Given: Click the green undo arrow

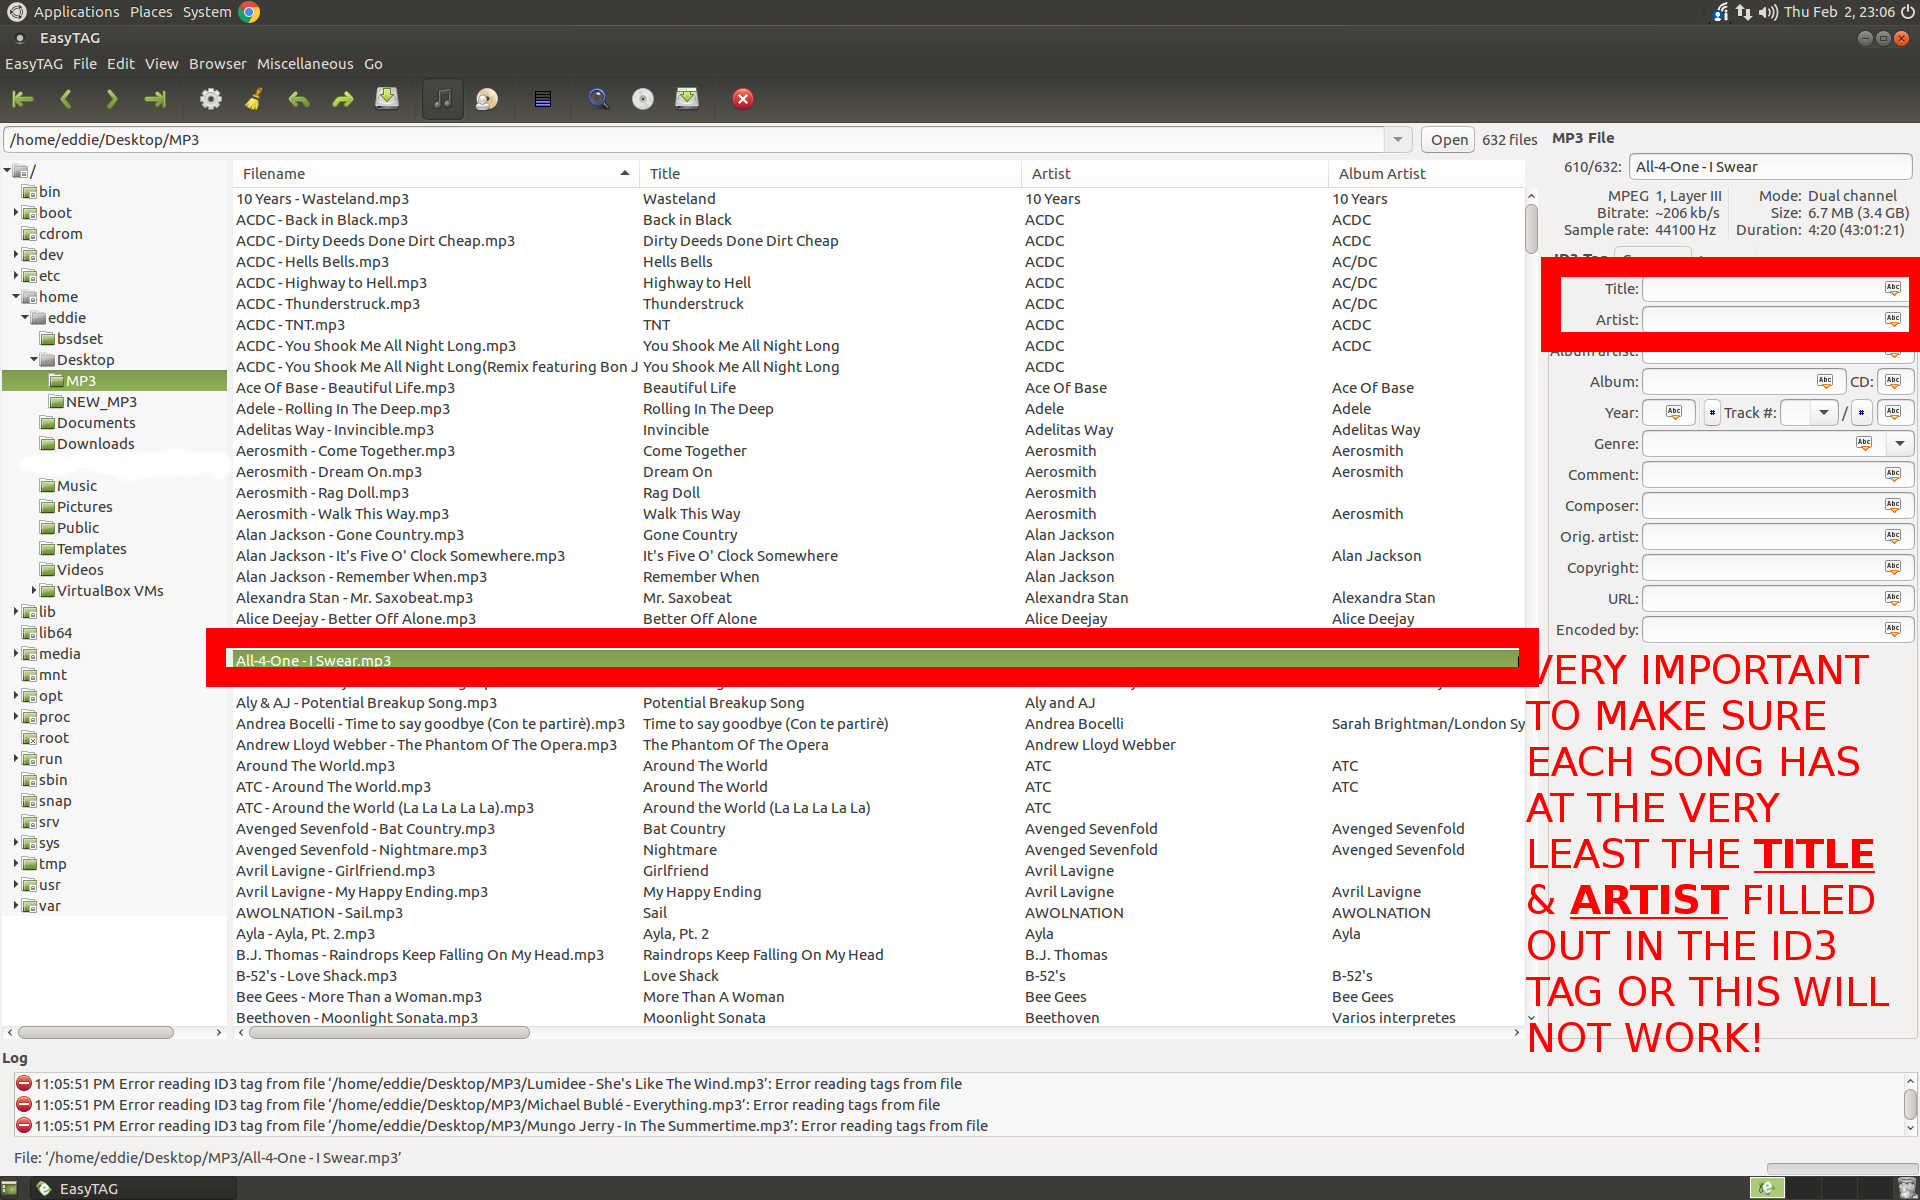Looking at the screenshot, I should click(x=298, y=99).
